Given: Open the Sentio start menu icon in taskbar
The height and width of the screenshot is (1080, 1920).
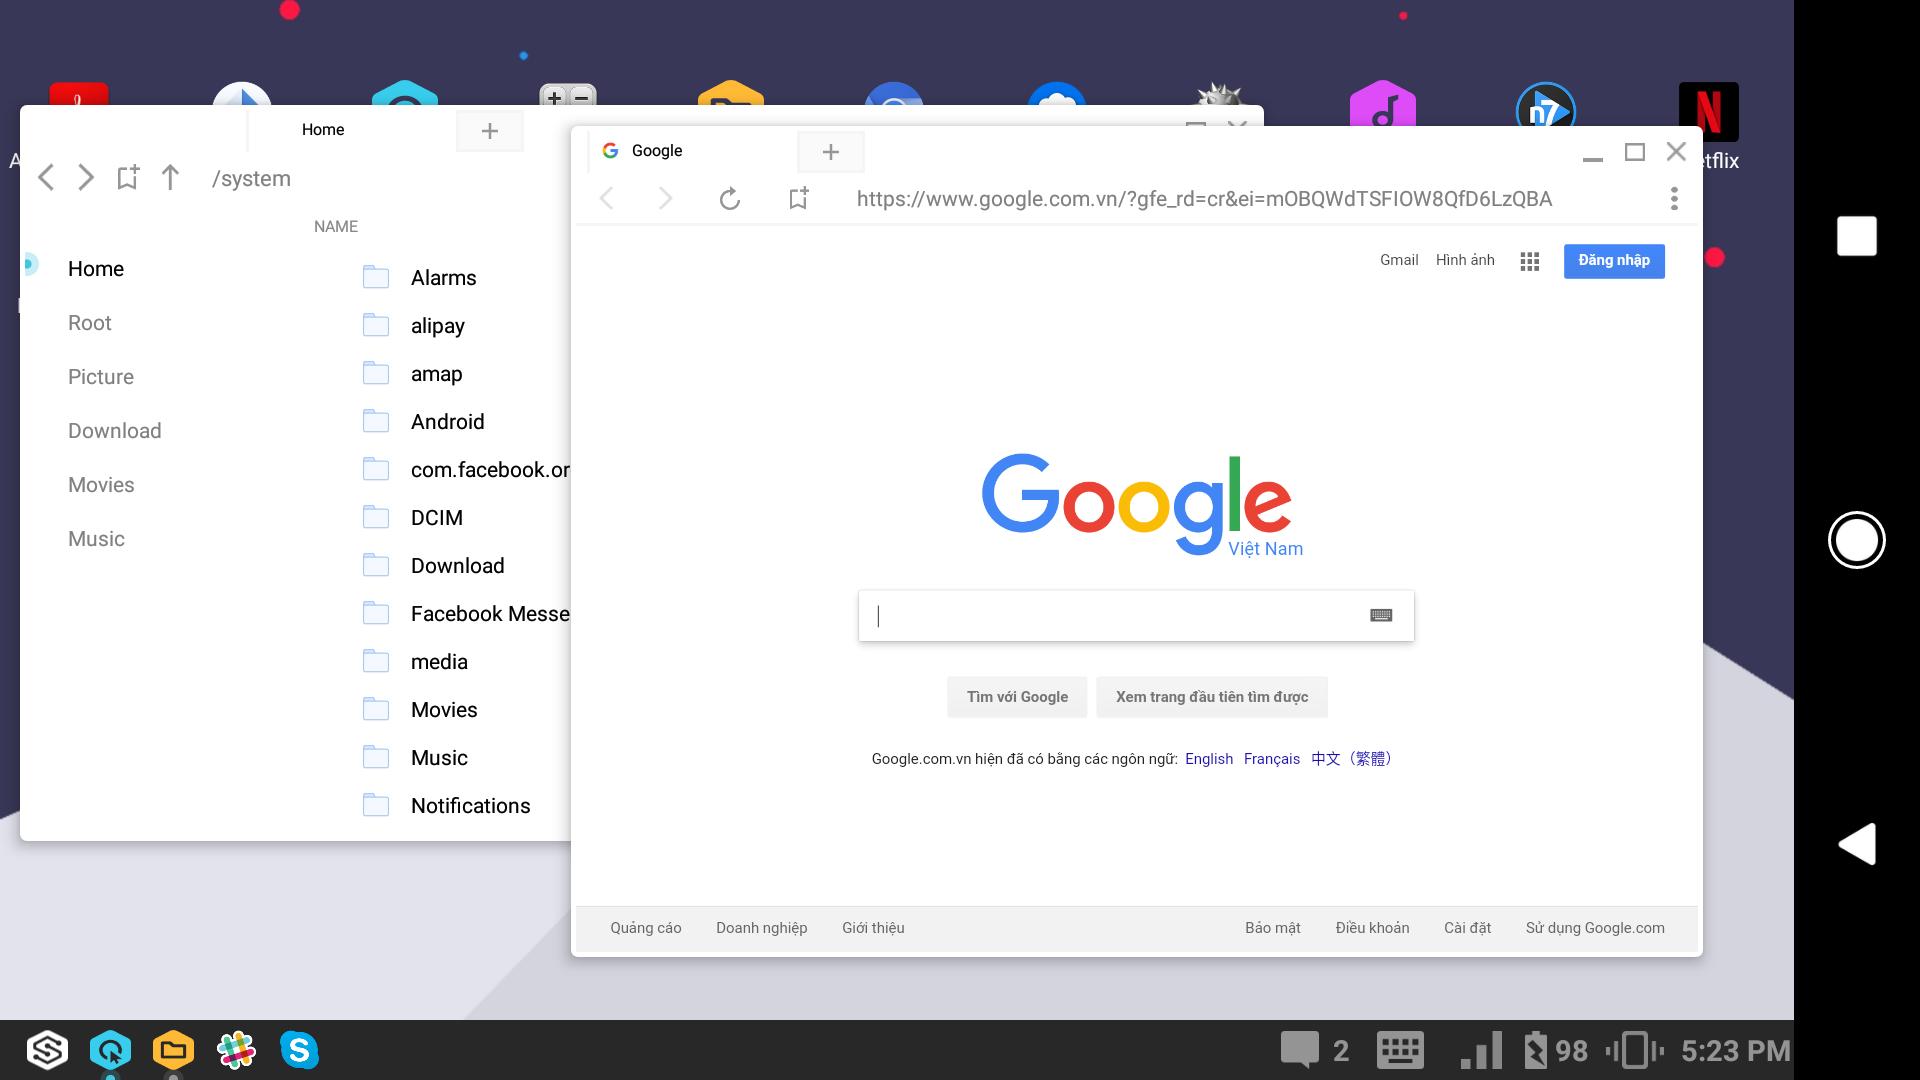Looking at the screenshot, I should (47, 1050).
